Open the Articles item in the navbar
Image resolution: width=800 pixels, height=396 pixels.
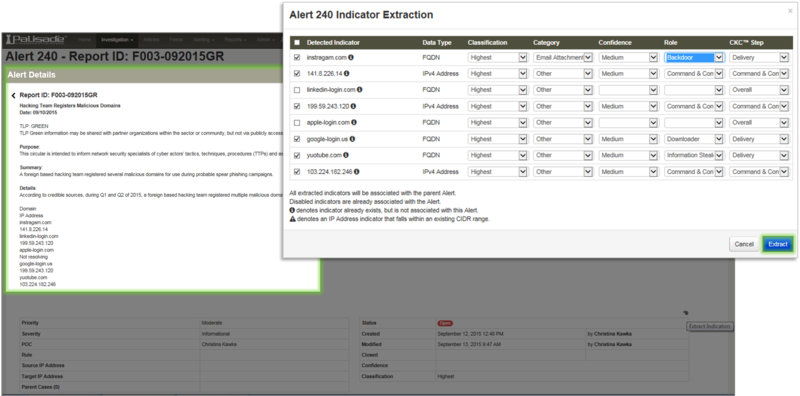coord(152,39)
